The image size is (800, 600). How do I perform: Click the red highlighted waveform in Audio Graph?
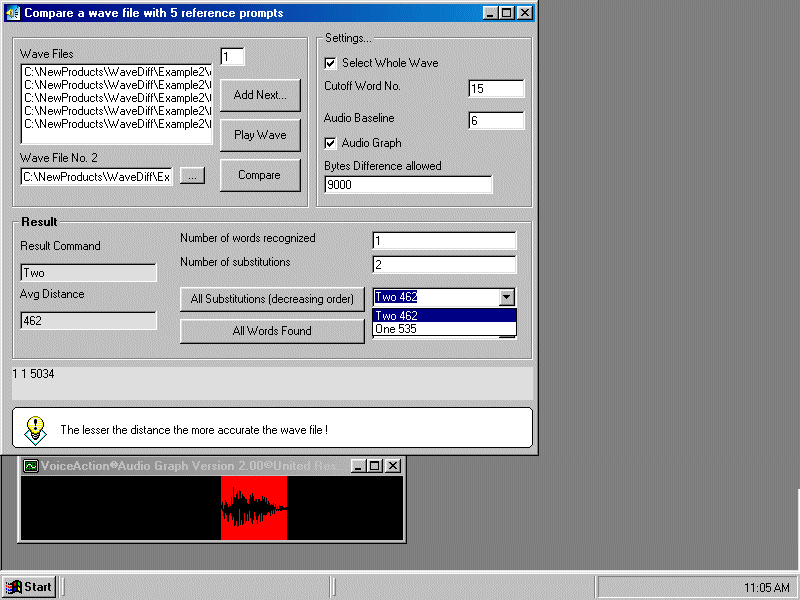coord(254,508)
